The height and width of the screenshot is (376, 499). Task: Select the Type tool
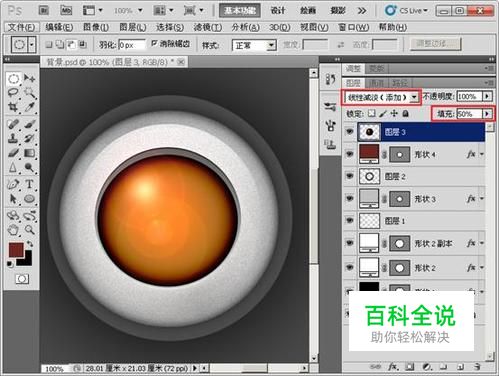29,184
